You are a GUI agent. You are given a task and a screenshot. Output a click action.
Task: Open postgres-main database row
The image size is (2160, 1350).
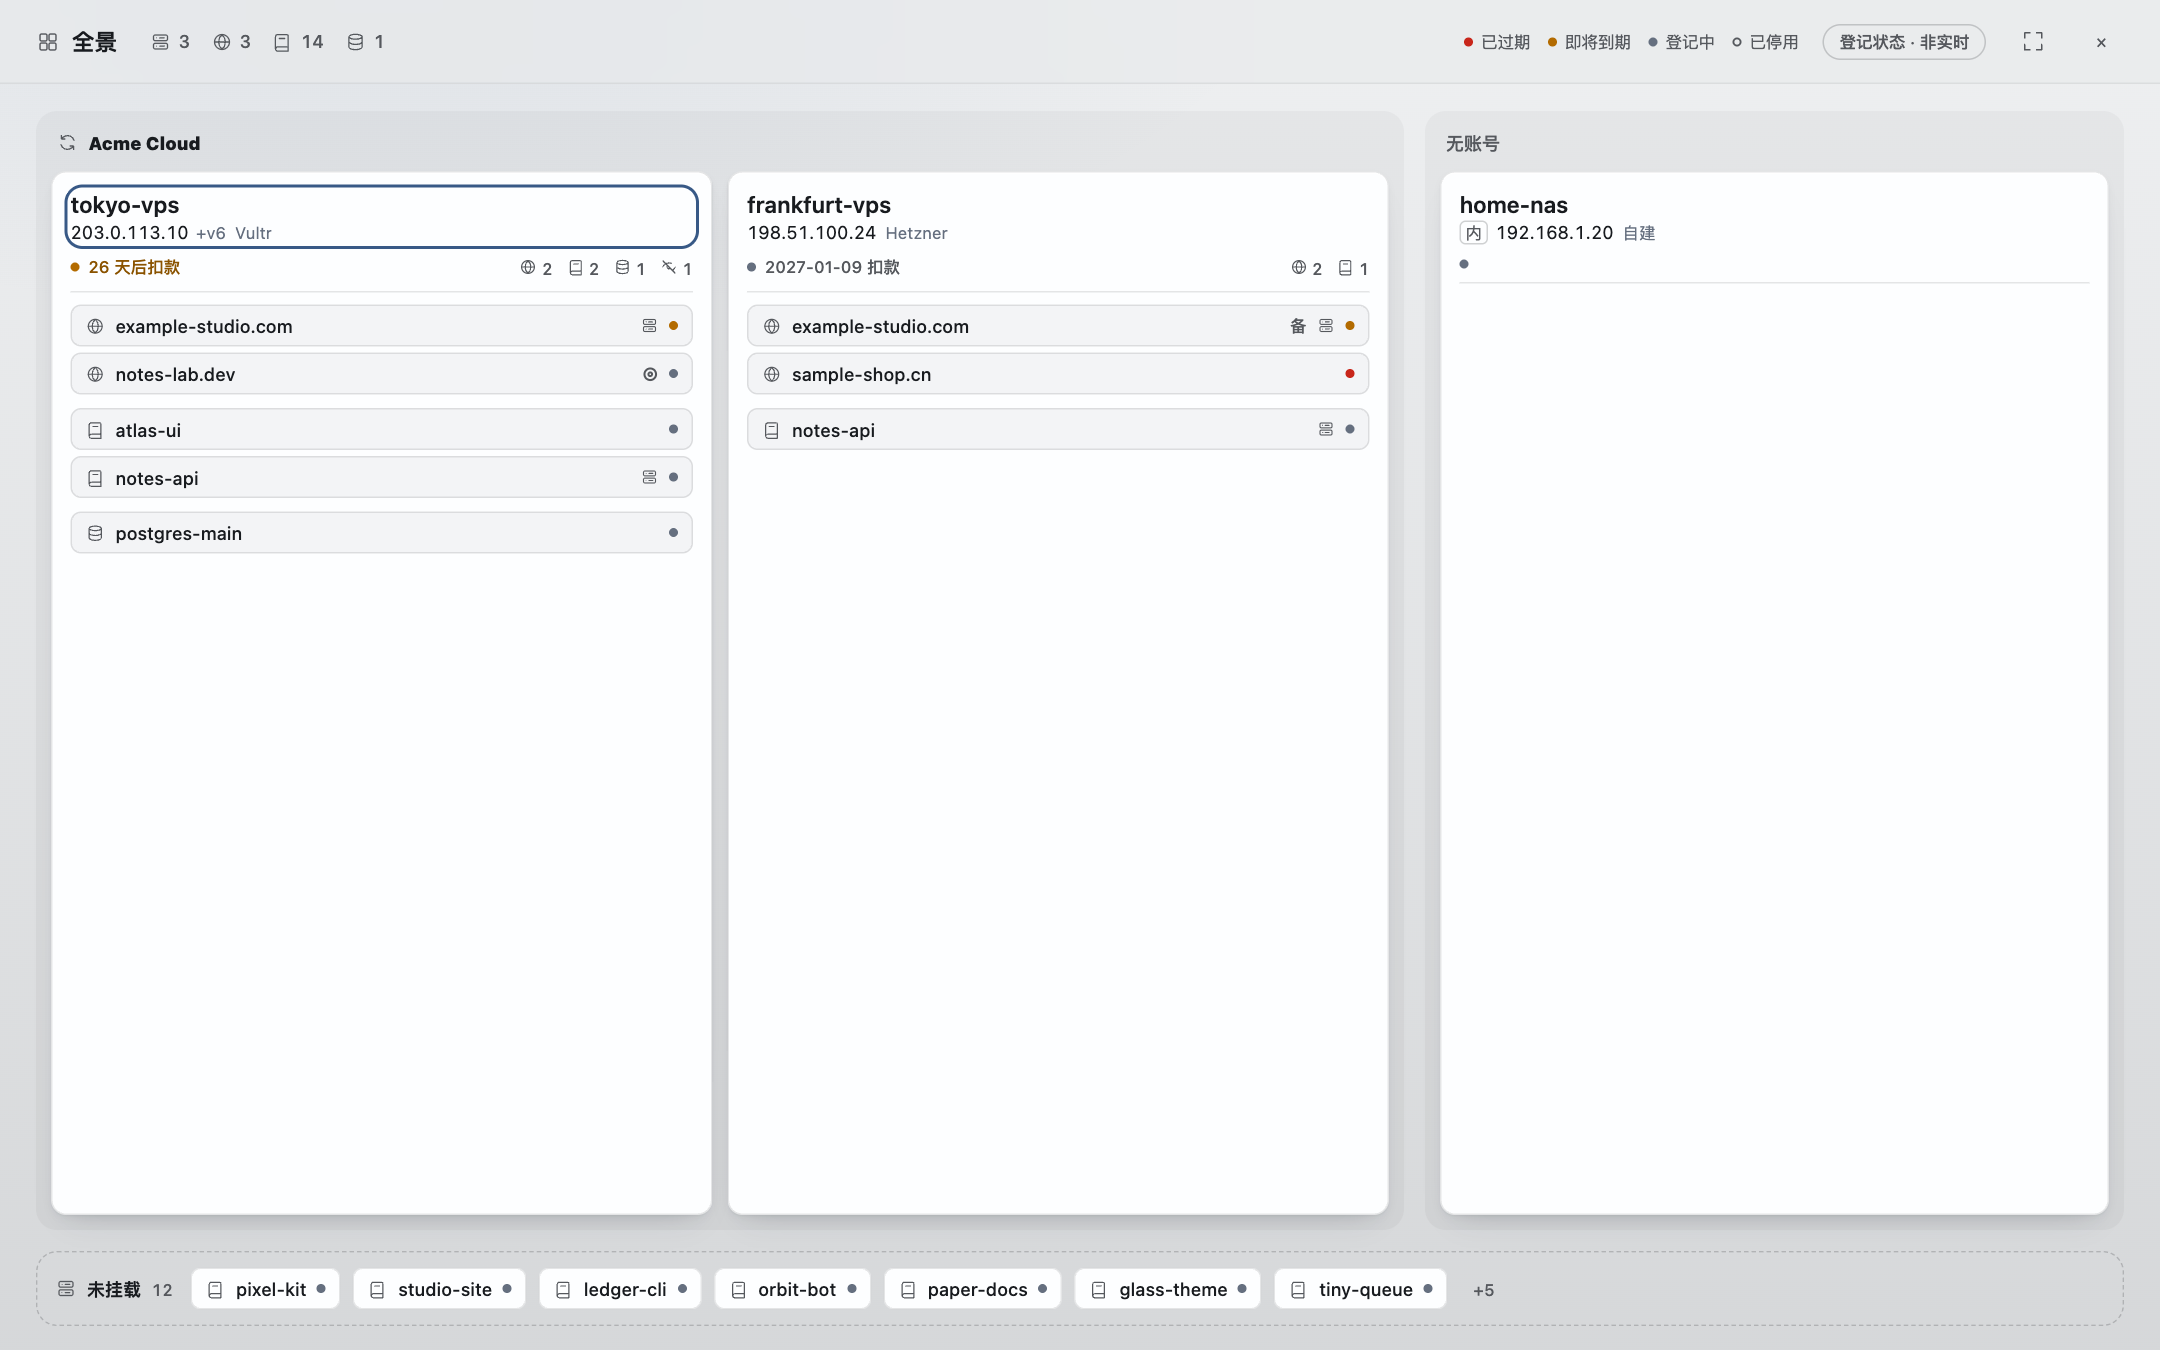[x=381, y=533]
